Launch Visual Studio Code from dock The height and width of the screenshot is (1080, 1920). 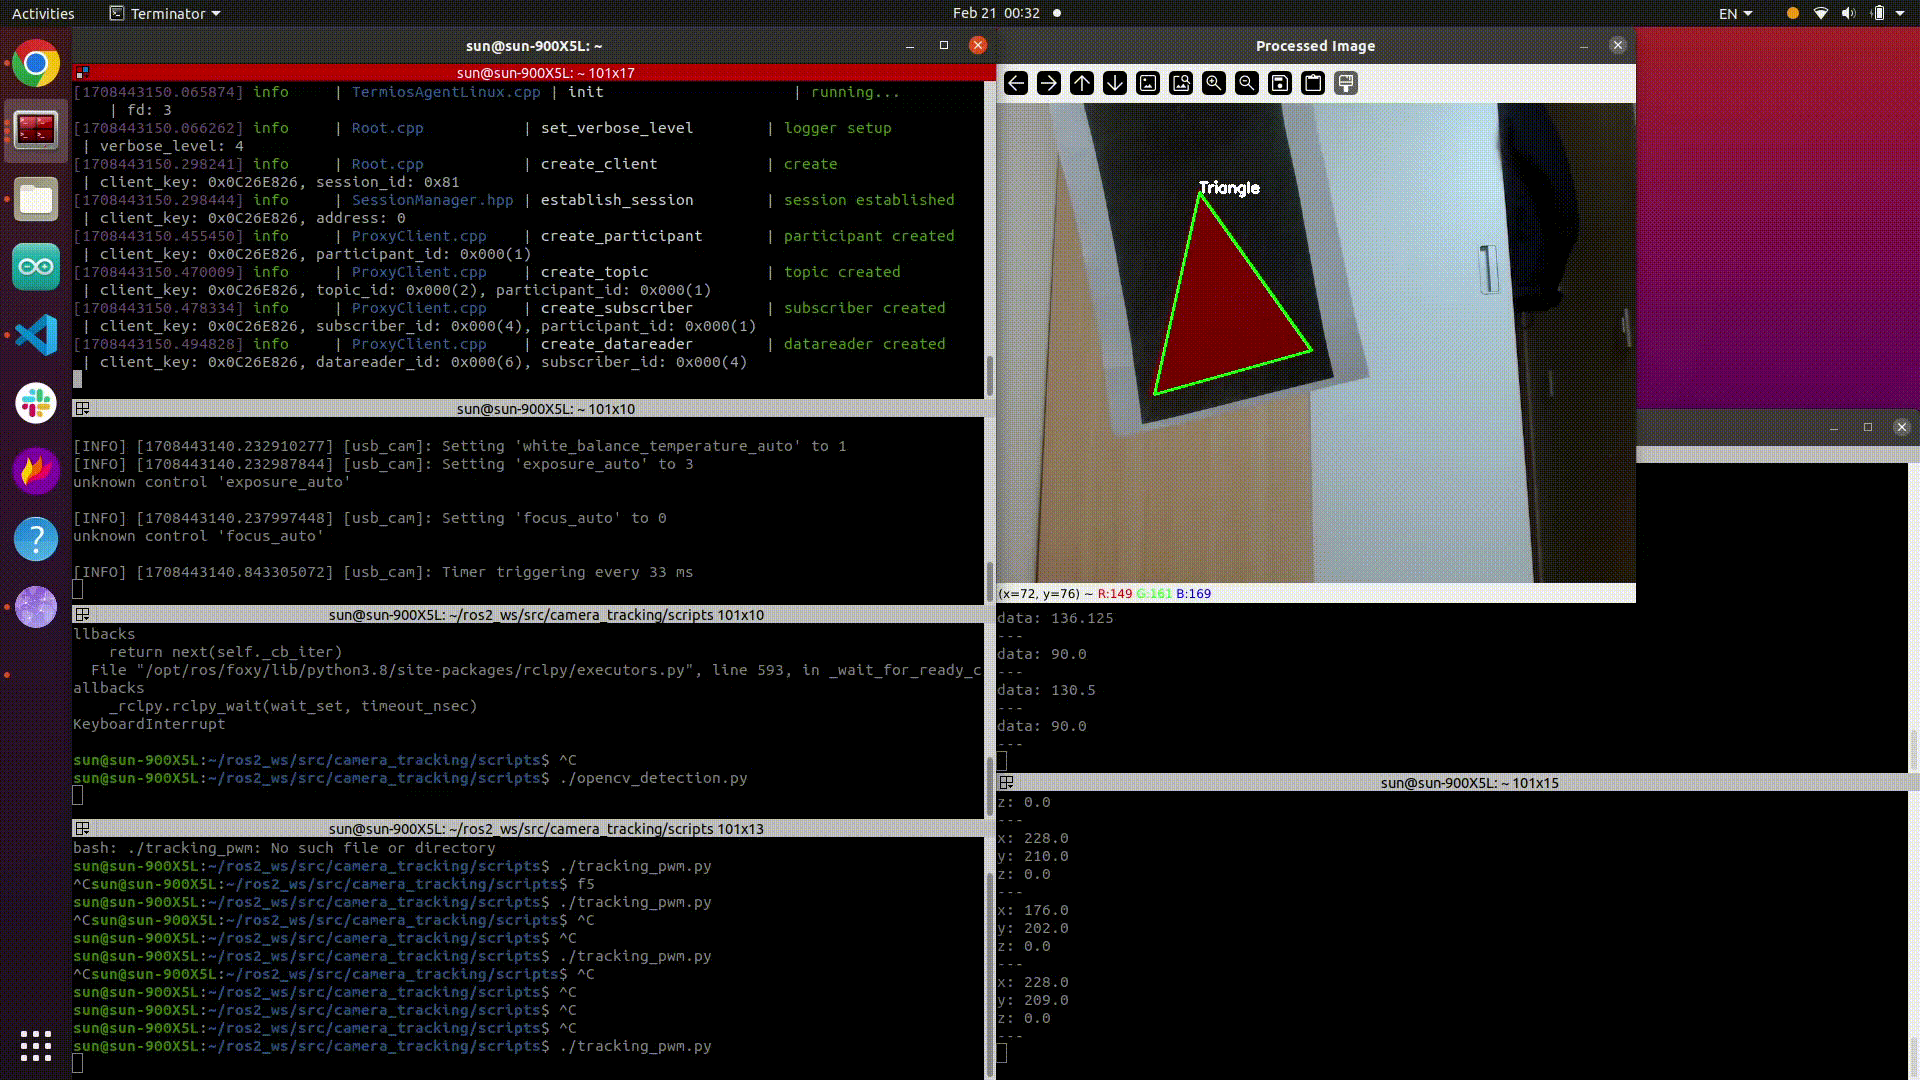(x=36, y=335)
